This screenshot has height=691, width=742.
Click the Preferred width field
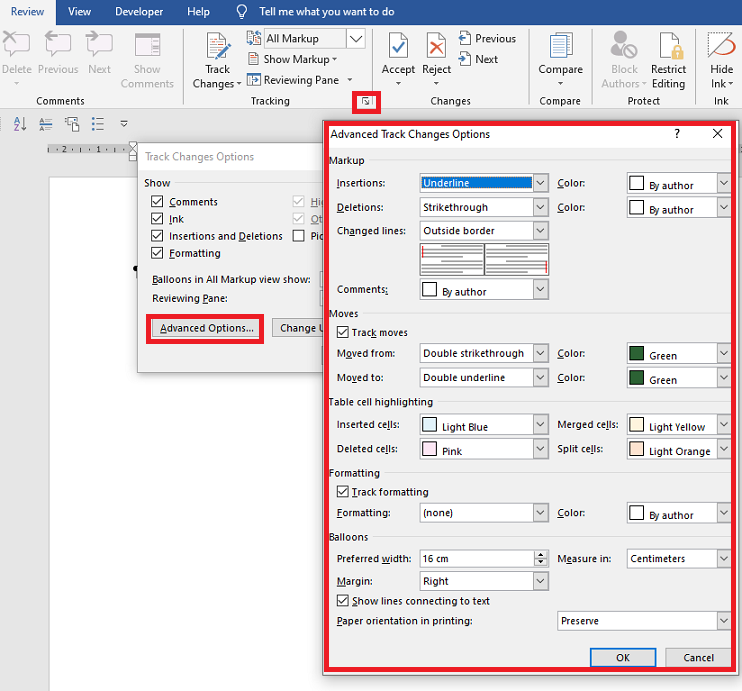477,558
